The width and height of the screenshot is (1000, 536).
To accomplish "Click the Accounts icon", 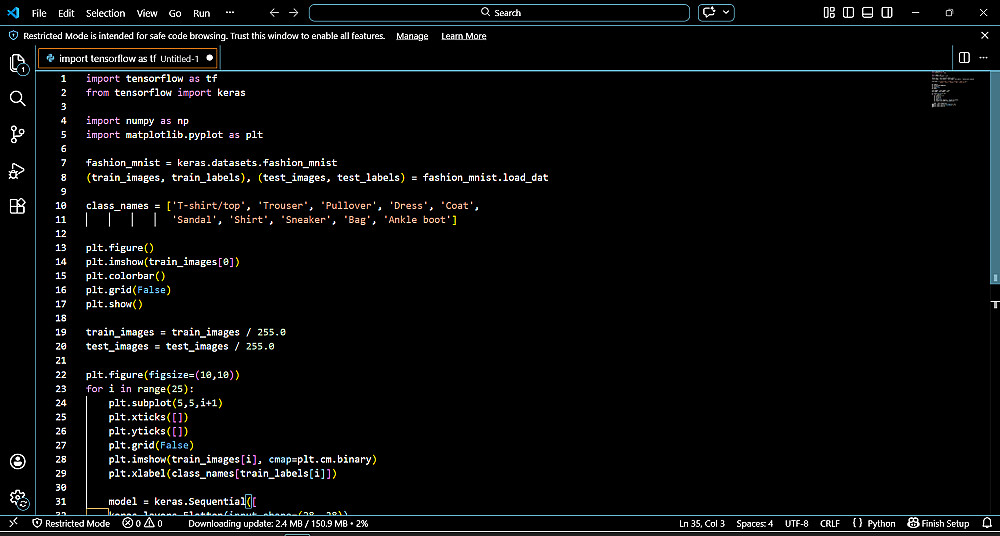I will click(x=17, y=461).
